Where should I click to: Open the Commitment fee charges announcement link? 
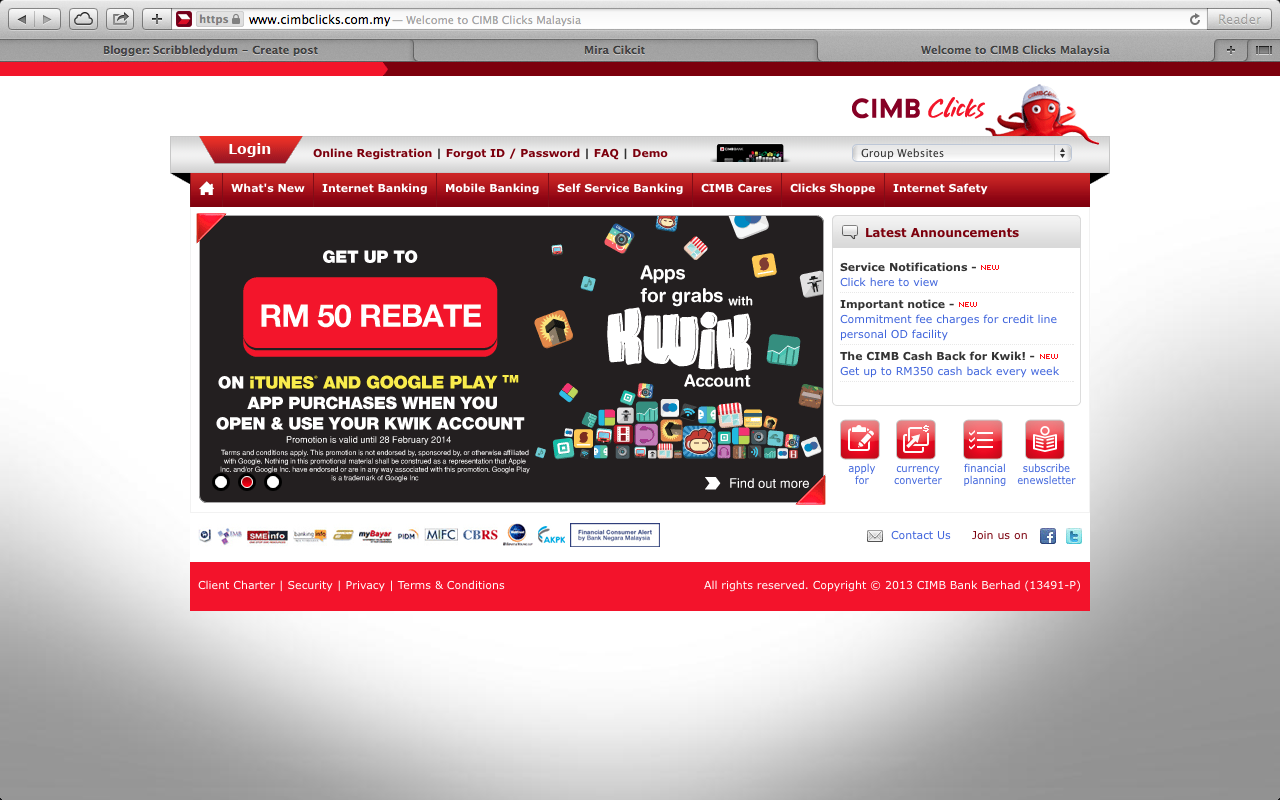(x=948, y=327)
